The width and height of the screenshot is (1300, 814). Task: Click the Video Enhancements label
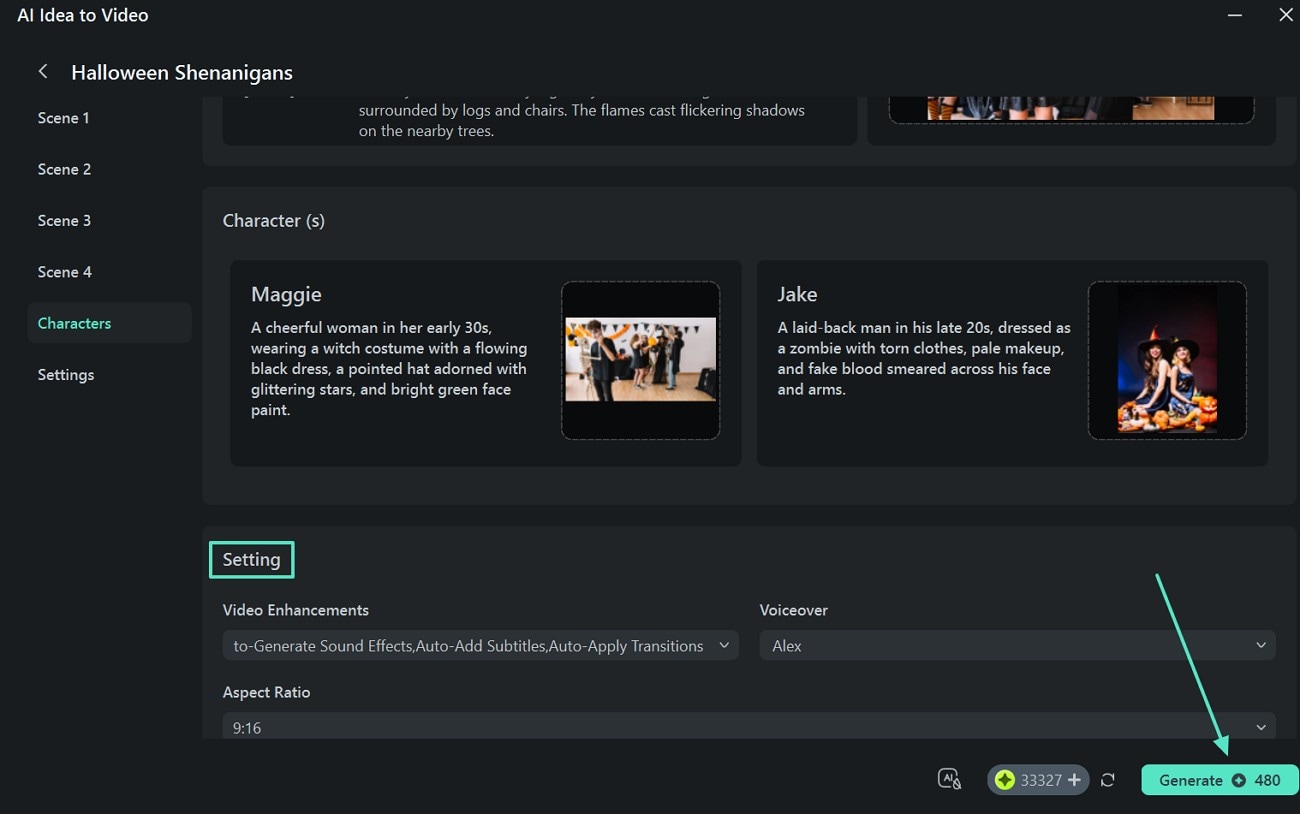click(296, 610)
